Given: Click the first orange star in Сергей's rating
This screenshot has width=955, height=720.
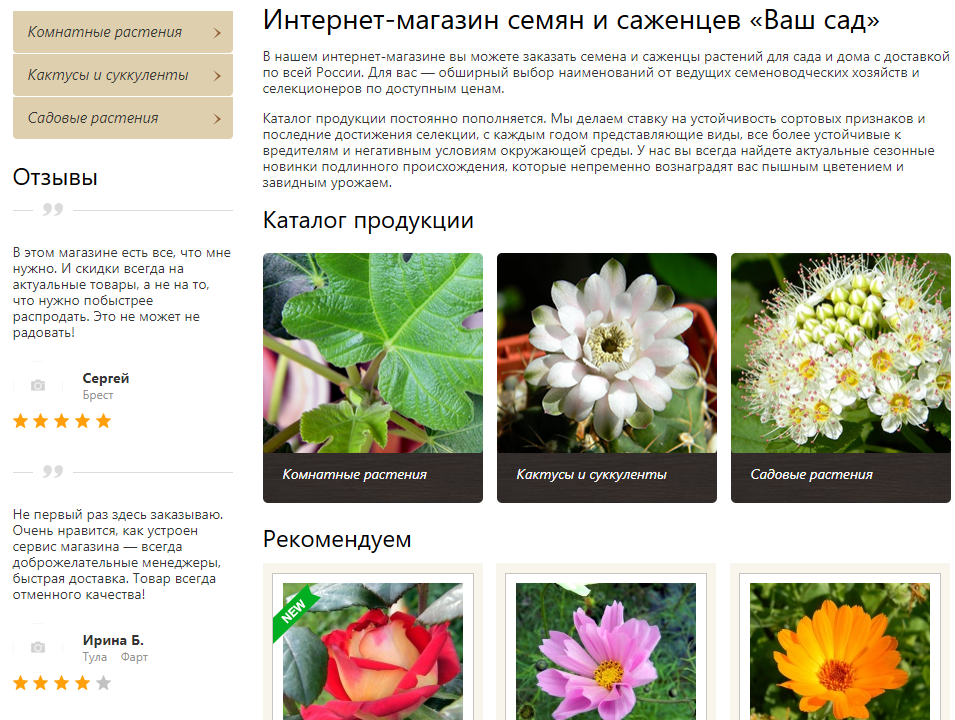Looking at the screenshot, I should (21, 422).
